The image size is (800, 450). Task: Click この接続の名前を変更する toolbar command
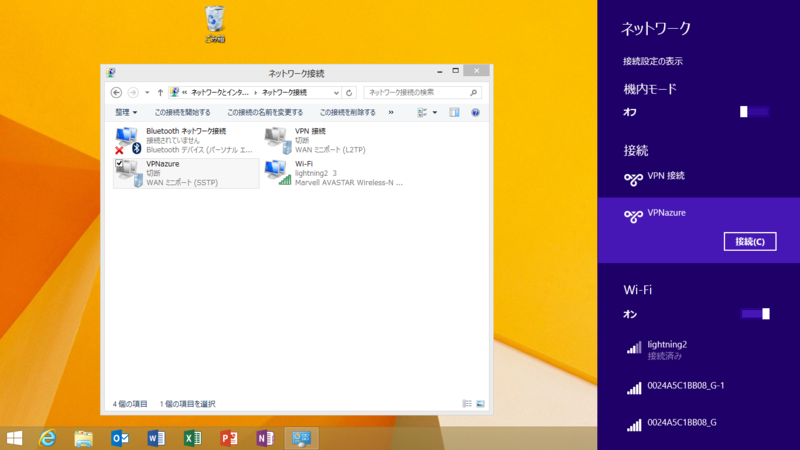[265, 112]
